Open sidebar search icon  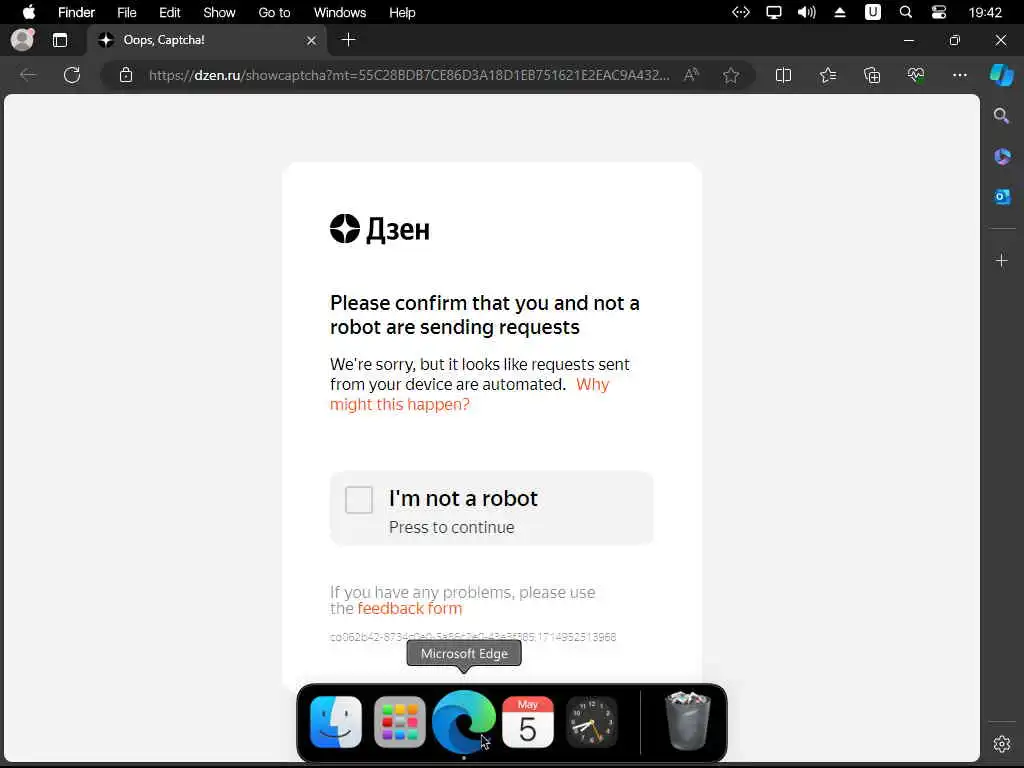pyautogui.click(x=1001, y=116)
